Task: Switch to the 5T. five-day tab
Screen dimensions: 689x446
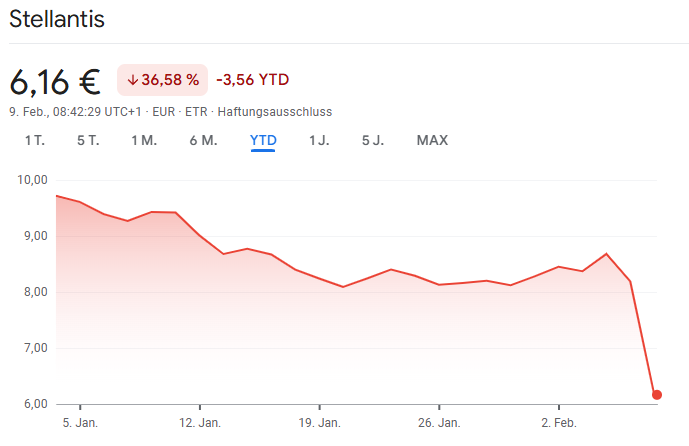Action: point(88,140)
